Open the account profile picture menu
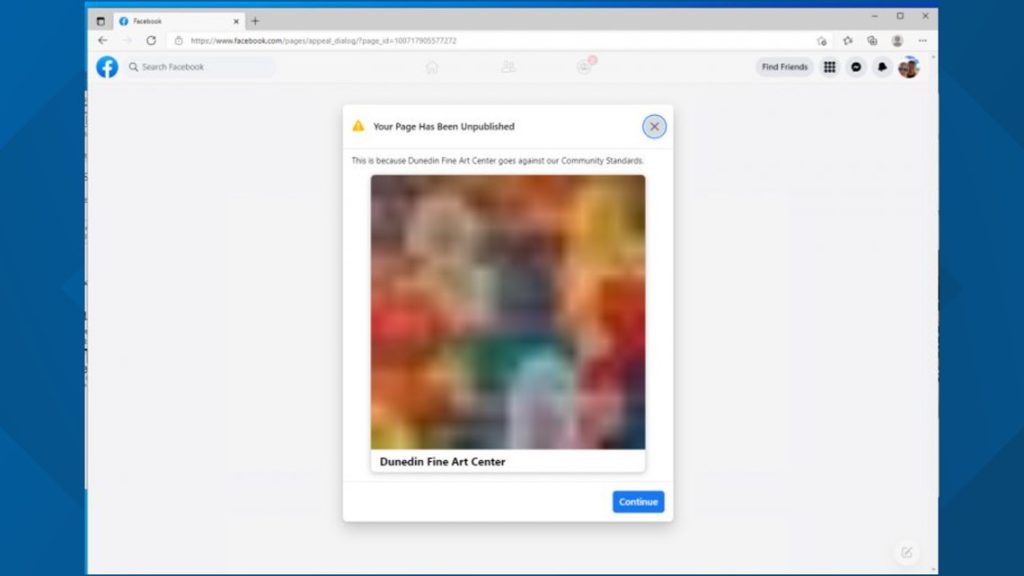This screenshot has width=1024, height=576. pos(908,67)
